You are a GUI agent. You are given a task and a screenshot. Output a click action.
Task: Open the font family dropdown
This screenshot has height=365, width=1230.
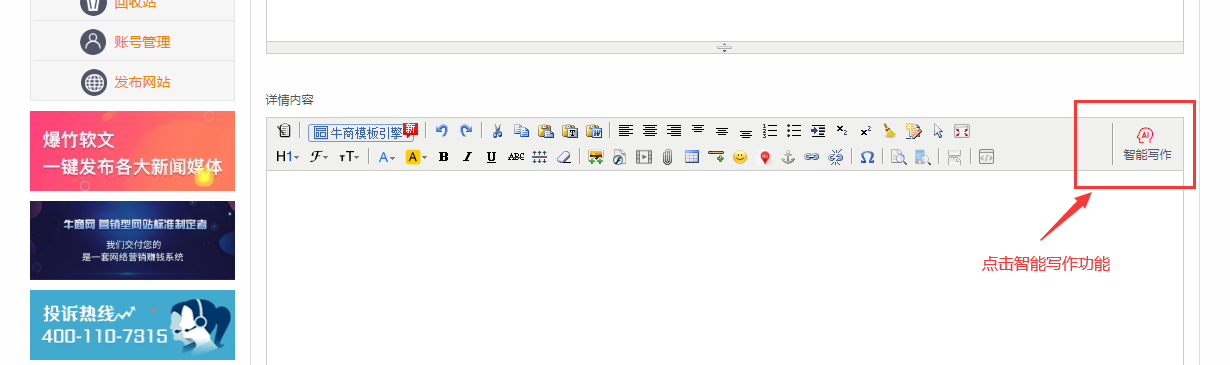pyautogui.click(x=319, y=157)
